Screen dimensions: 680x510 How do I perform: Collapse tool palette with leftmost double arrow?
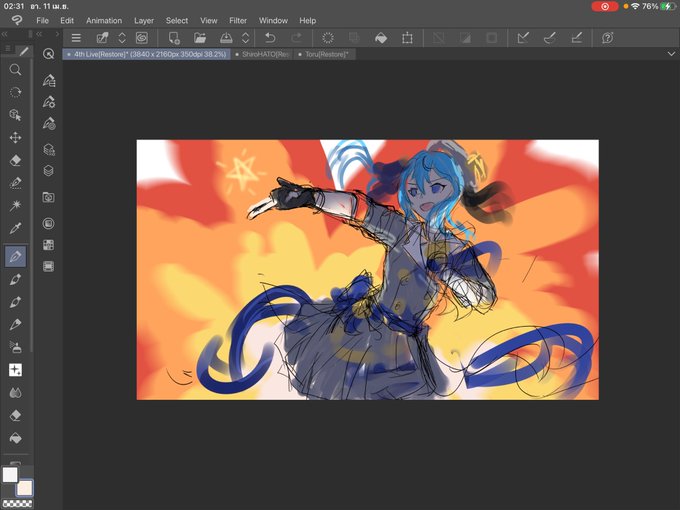(4, 34)
